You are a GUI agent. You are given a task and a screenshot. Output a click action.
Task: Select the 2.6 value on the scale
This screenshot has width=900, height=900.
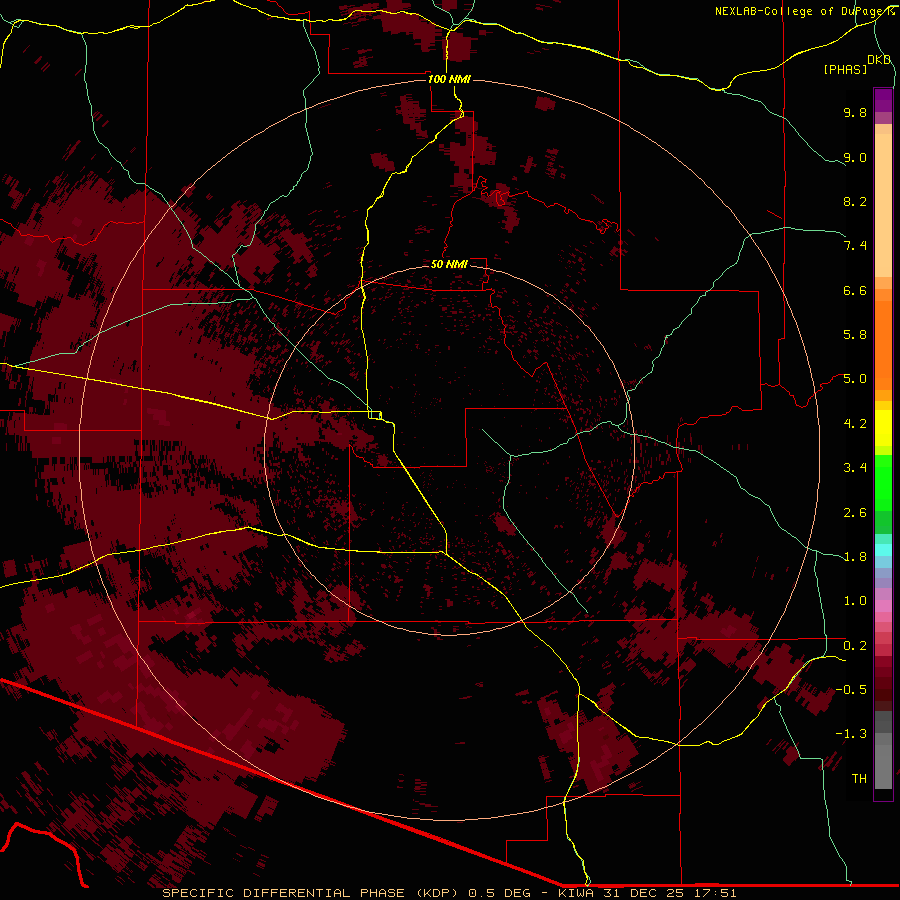point(855,513)
